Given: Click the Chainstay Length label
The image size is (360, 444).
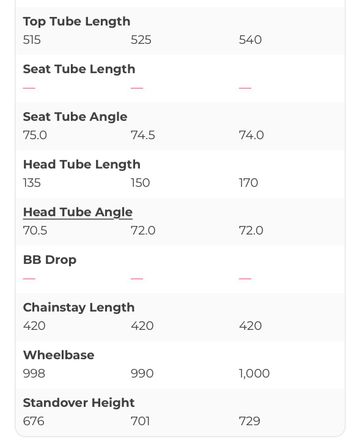Looking at the screenshot, I should (x=79, y=308).
